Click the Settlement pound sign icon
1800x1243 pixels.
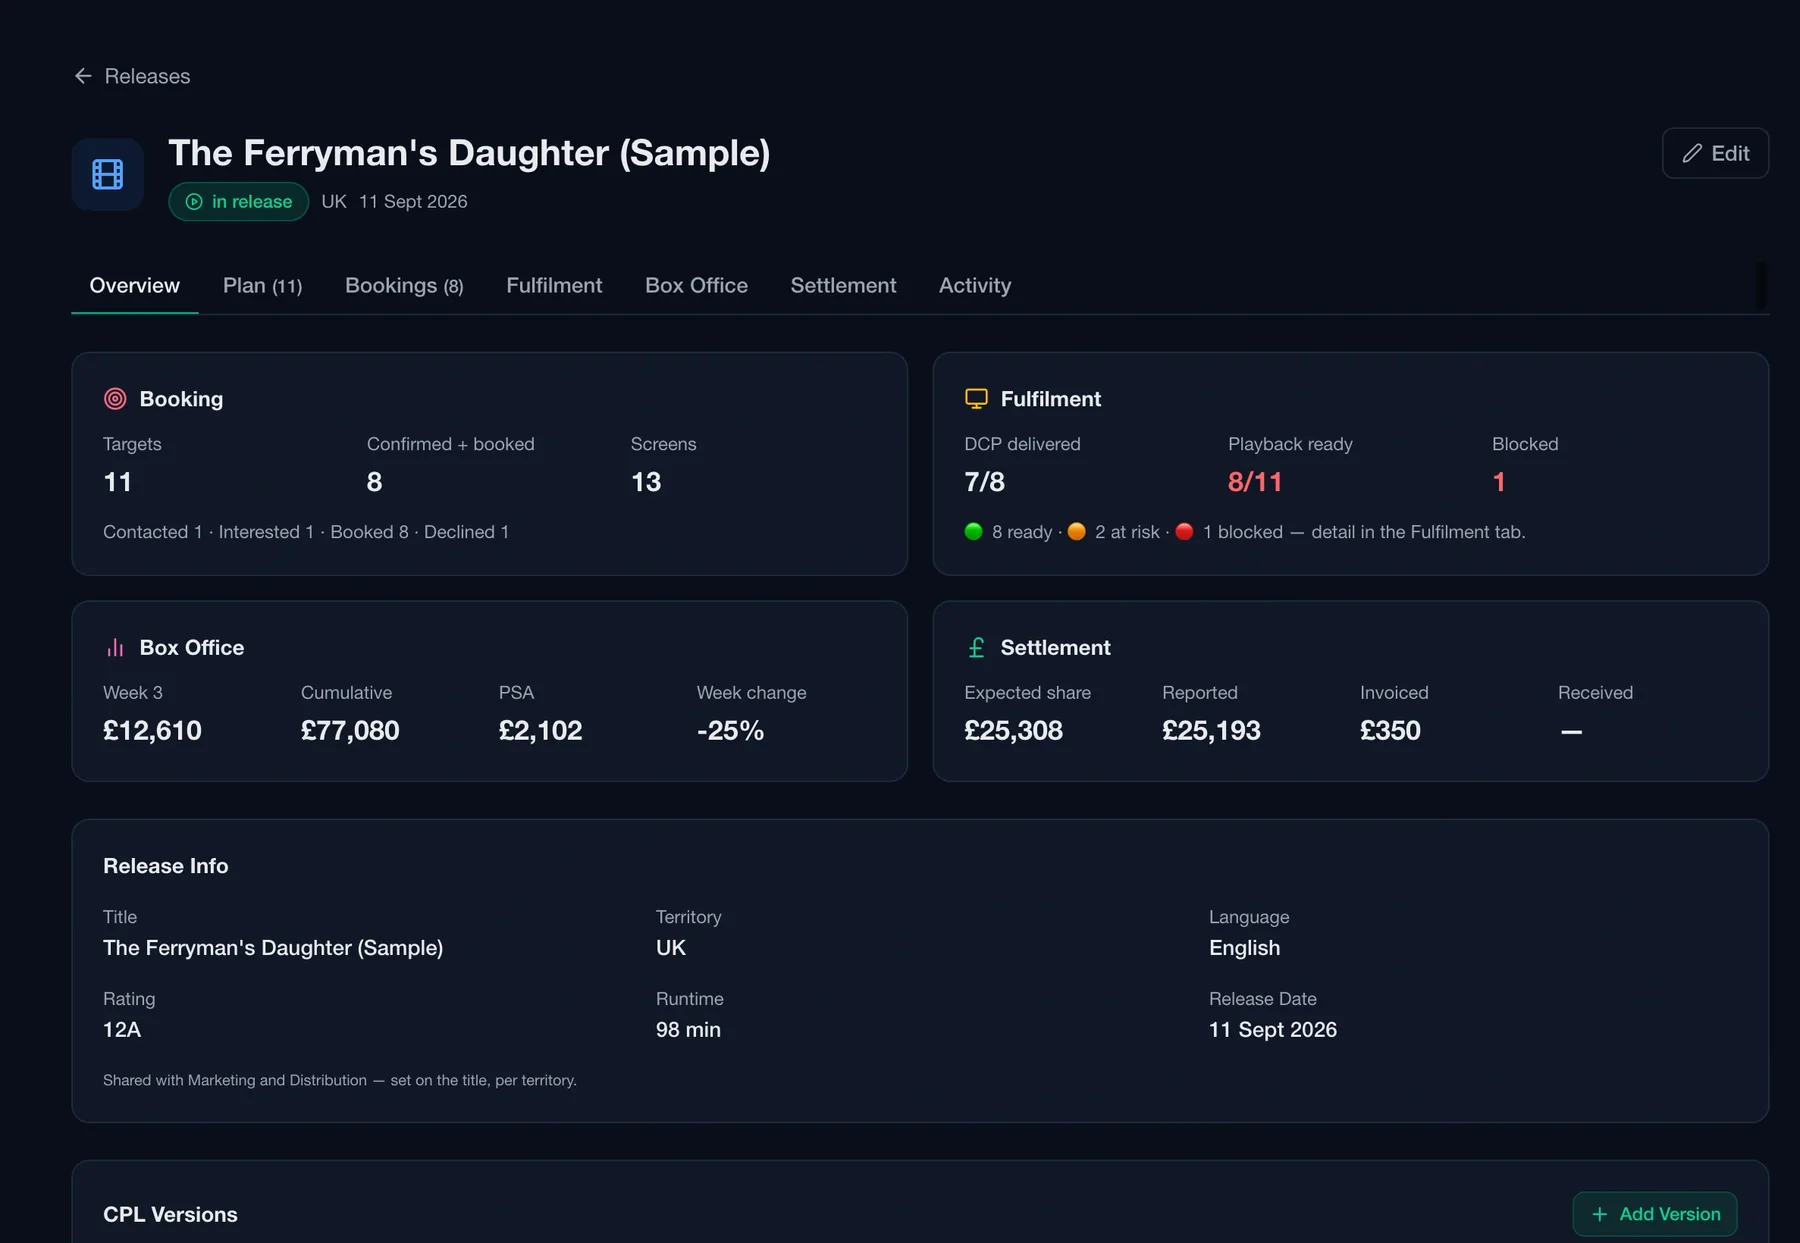(x=976, y=648)
